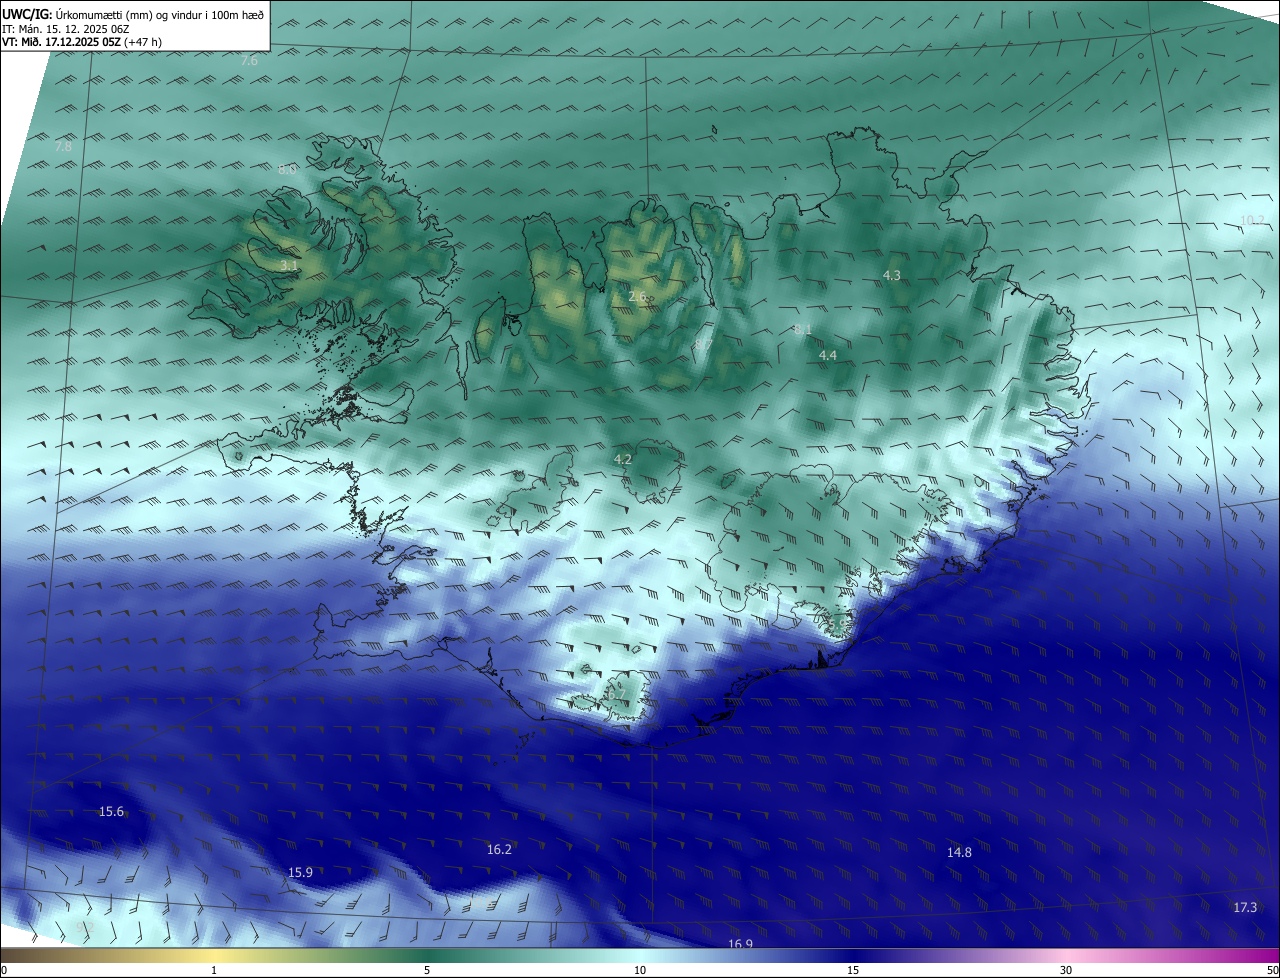This screenshot has height=978, width=1280.
Task: Click the 15.9 value label
Action: (300, 872)
